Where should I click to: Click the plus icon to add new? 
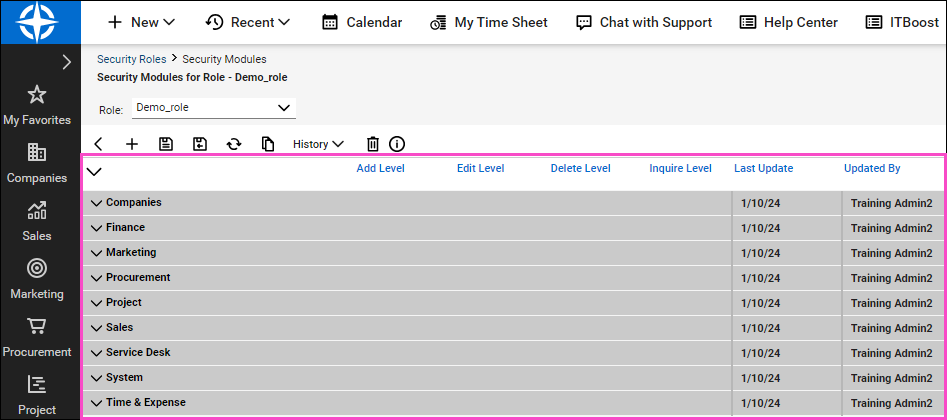coord(132,144)
